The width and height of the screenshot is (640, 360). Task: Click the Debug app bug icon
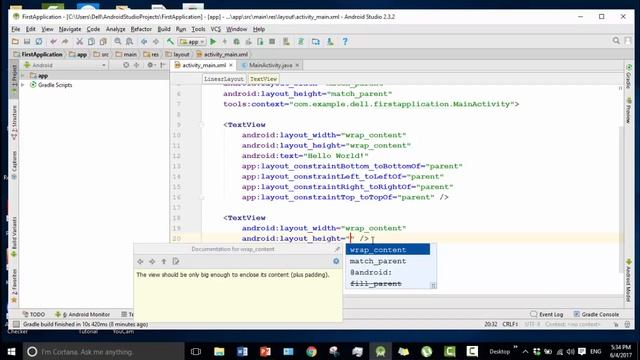[236, 42]
